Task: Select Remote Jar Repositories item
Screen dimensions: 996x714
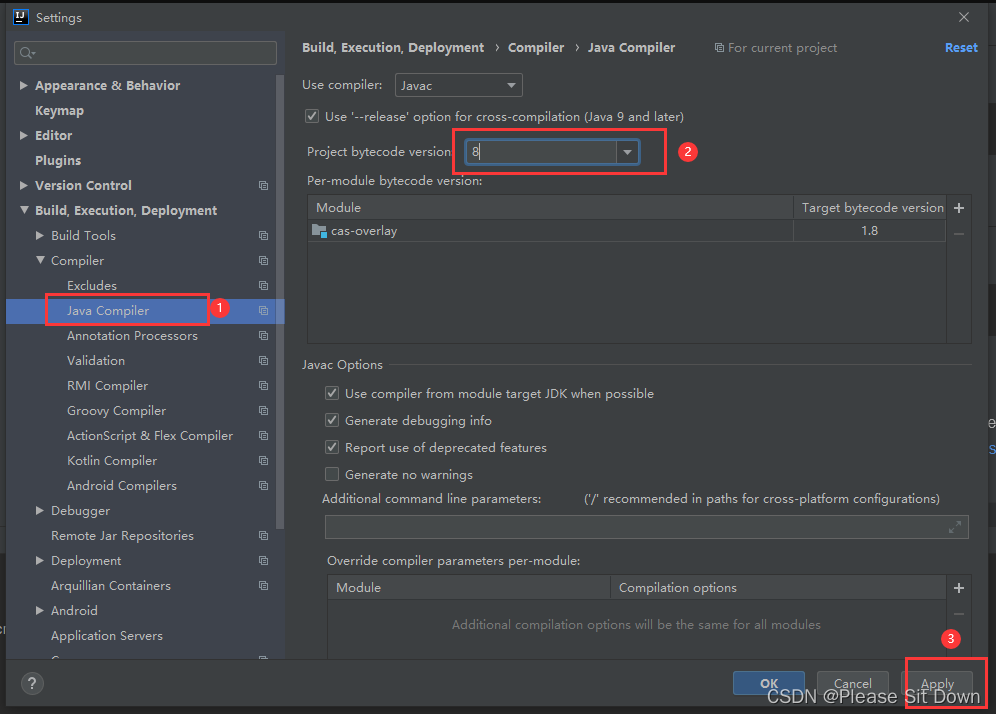Action: click(x=122, y=536)
